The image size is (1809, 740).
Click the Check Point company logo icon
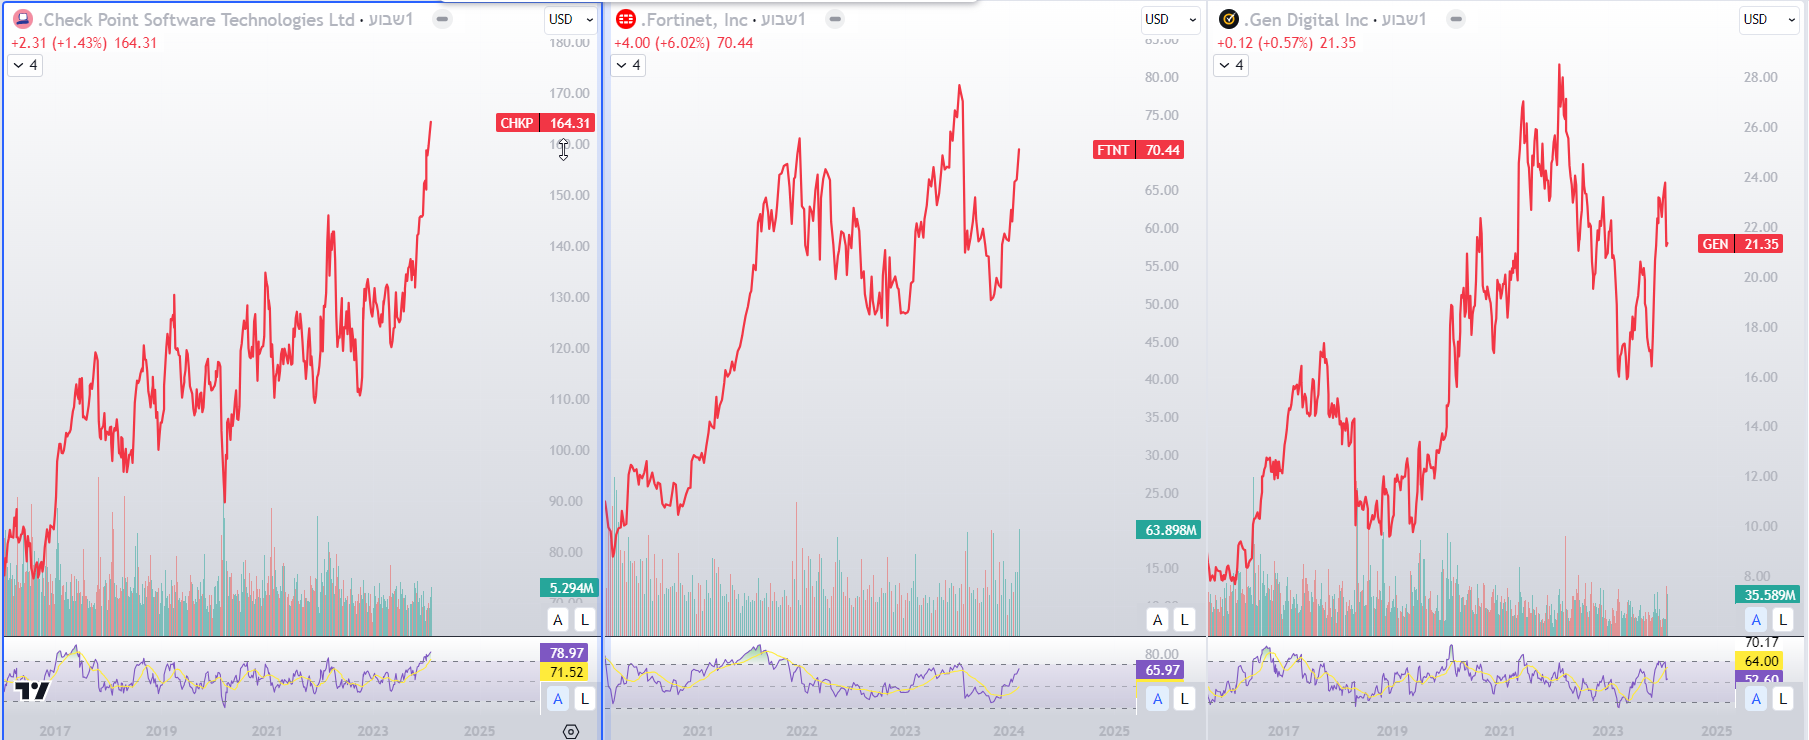[x=22, y=19]
